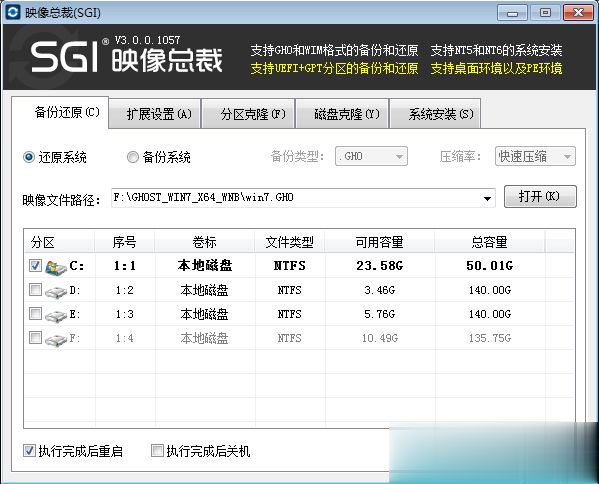The height and width of the screenshot is (484, 599).
Task: Expand the 映像文件路径 dropdown arrow
Action: 487,198
